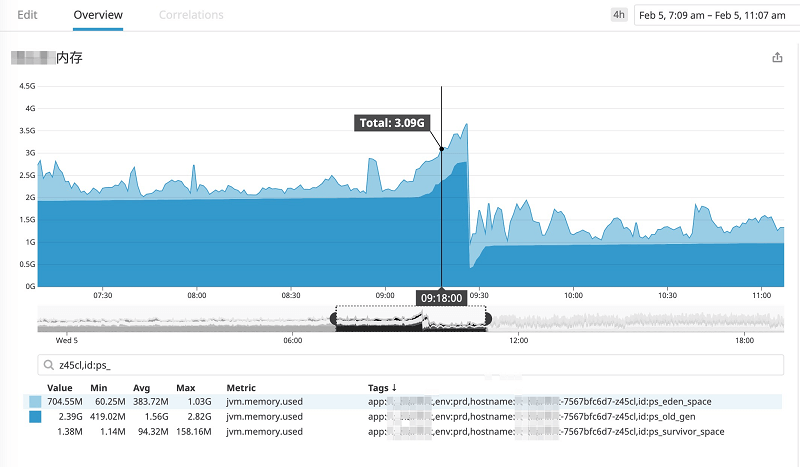Click the sort arrow beside Tags

point(393,387)
